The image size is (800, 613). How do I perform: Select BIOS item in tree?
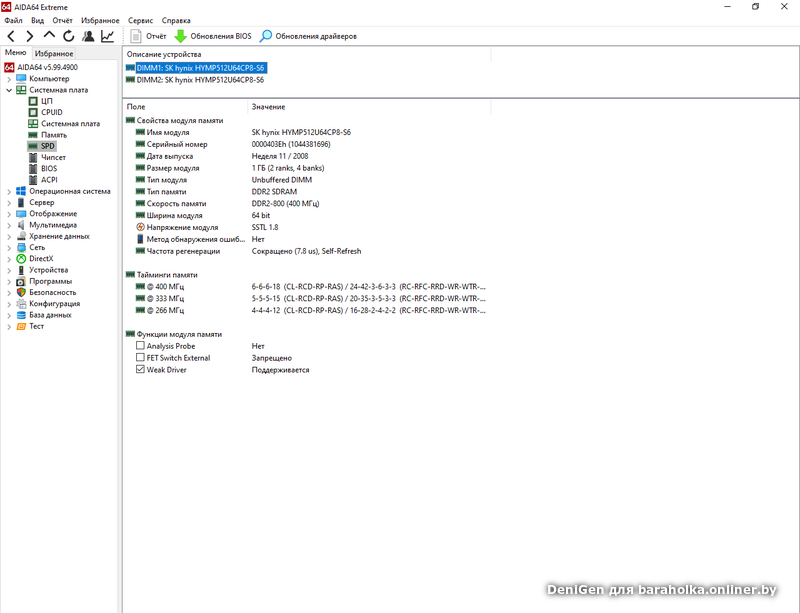[x=49, y=168]
